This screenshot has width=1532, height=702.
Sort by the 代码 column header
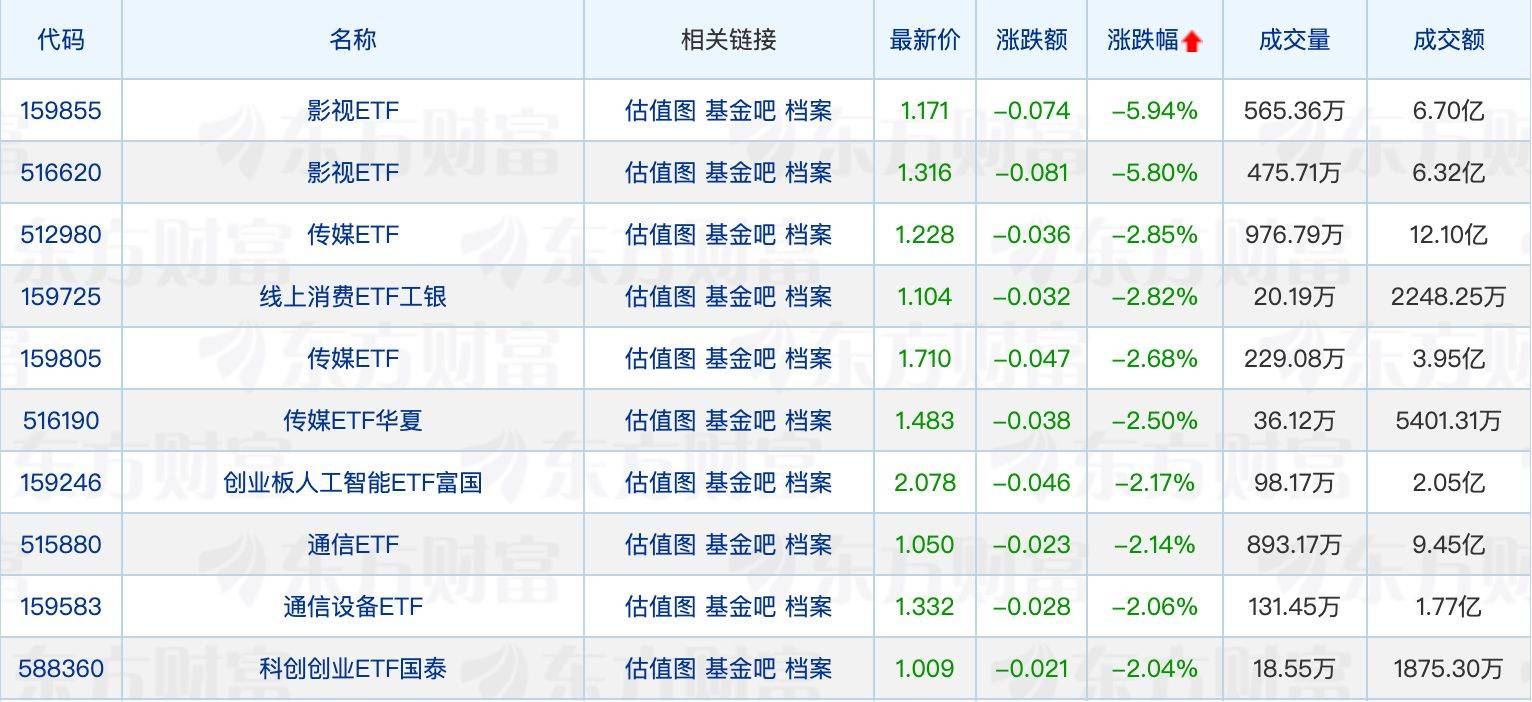[x=62, y=40]
